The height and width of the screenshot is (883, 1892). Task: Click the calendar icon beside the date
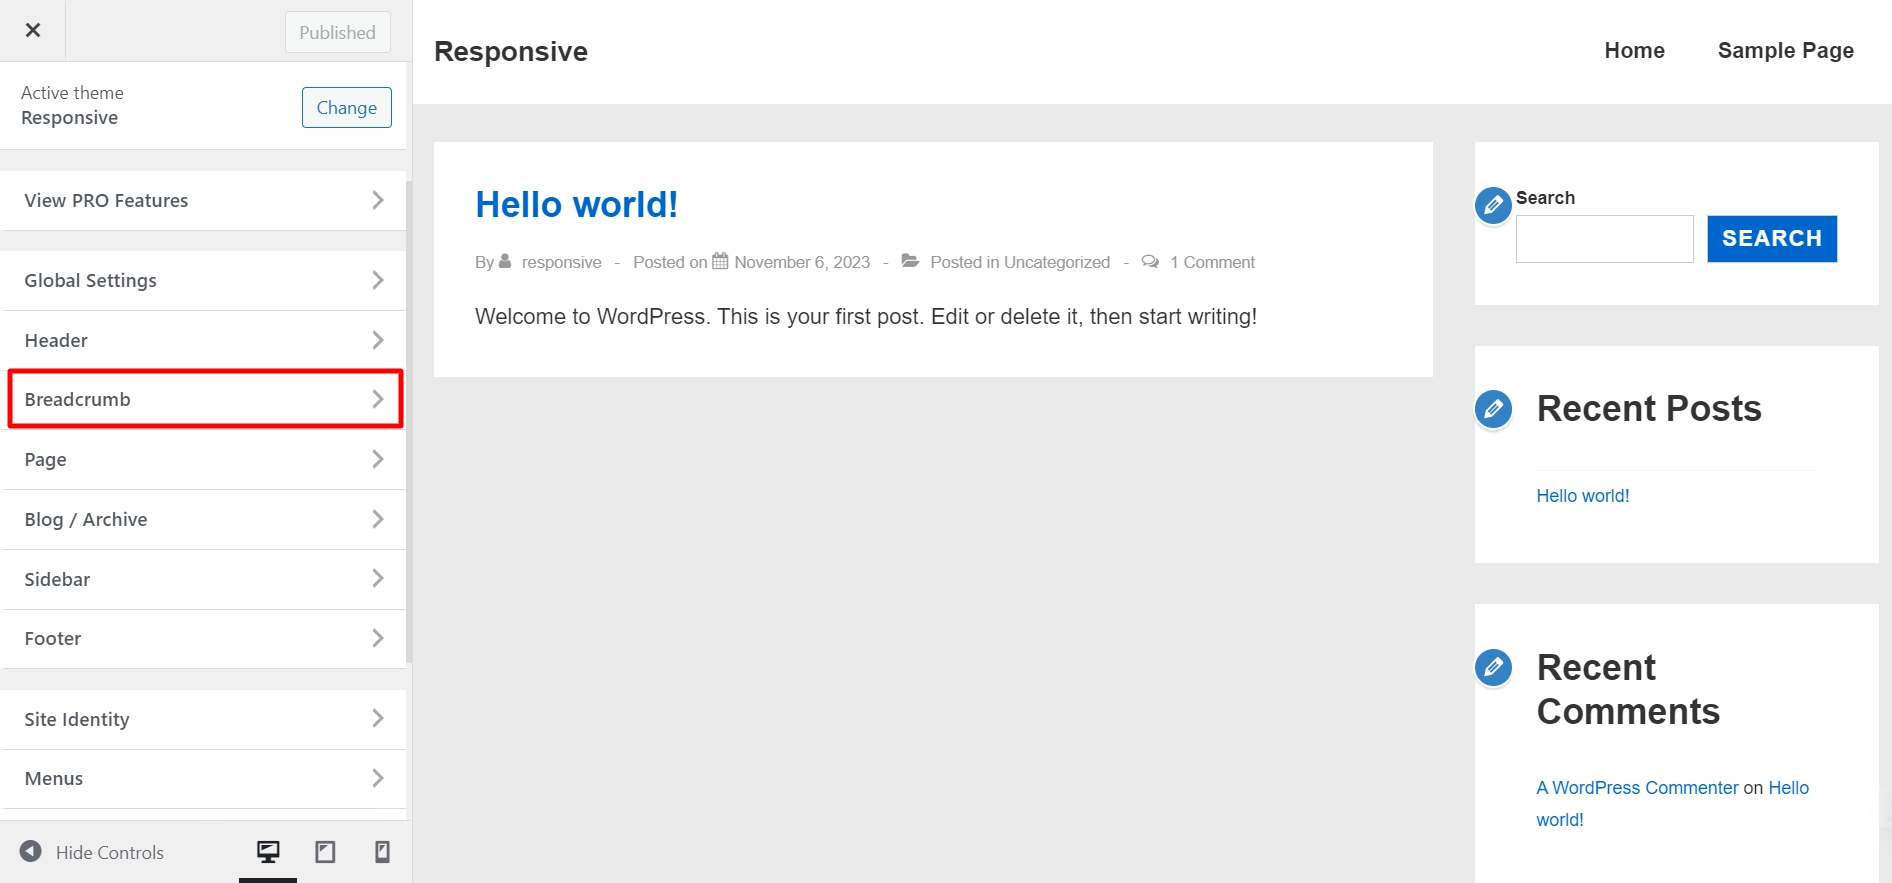(x=720, y=261)
